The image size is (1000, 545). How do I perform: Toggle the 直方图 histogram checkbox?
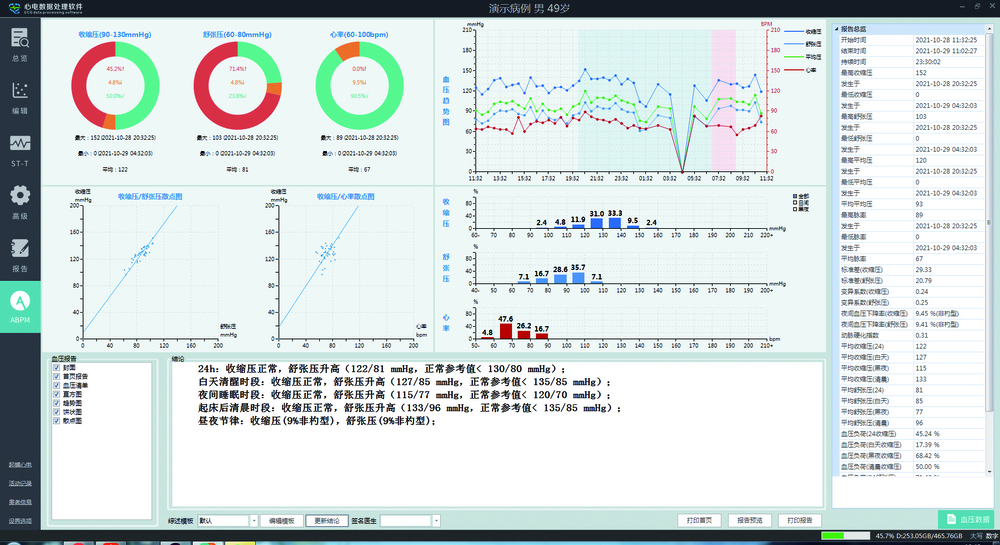[55, 394]
